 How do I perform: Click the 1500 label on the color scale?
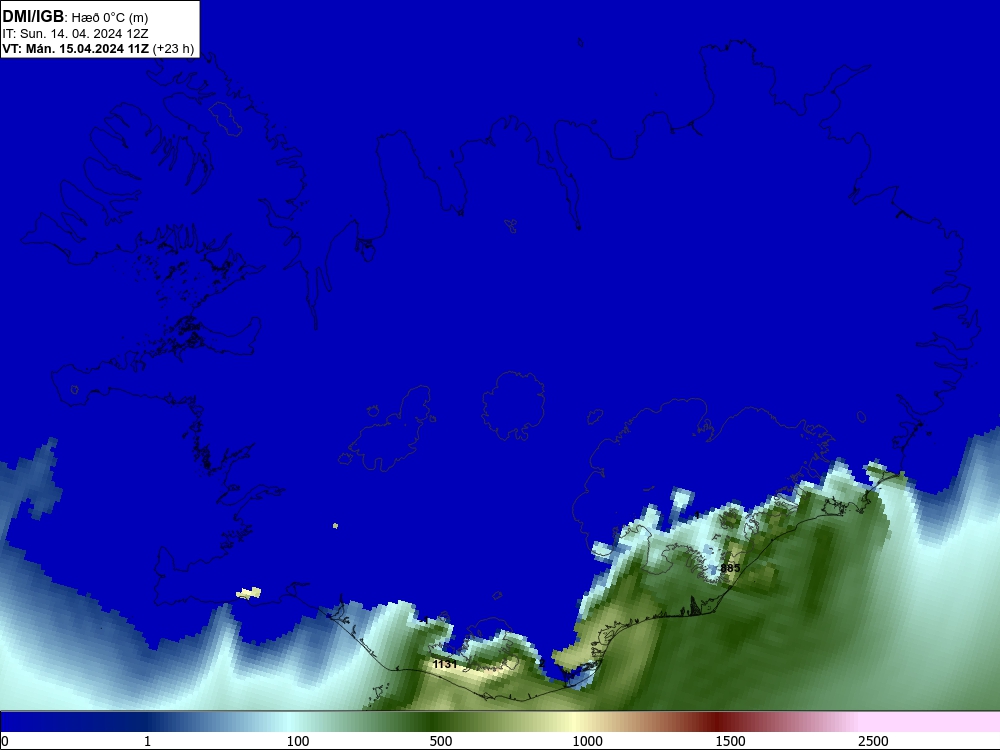click(x=730, y=741)
